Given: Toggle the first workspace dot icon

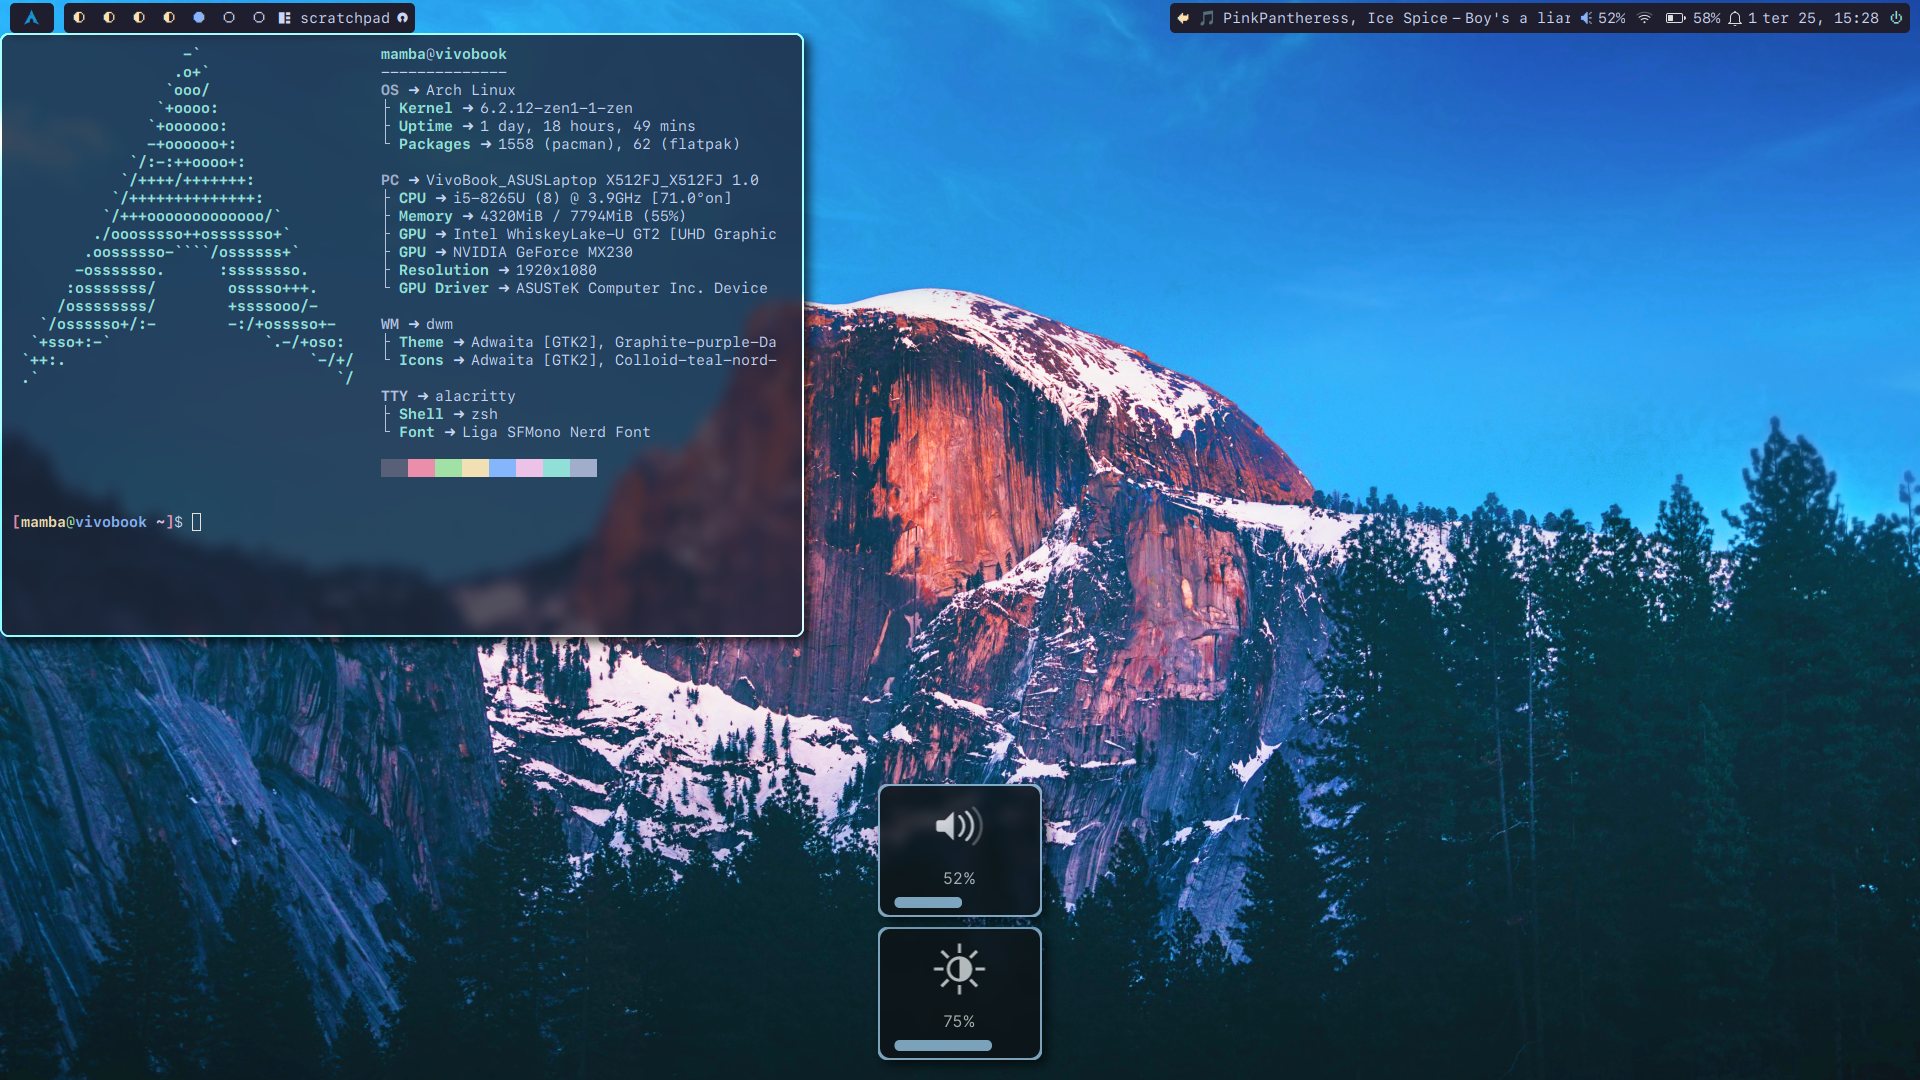Looking at the screenshot, I should click(79, 17).
